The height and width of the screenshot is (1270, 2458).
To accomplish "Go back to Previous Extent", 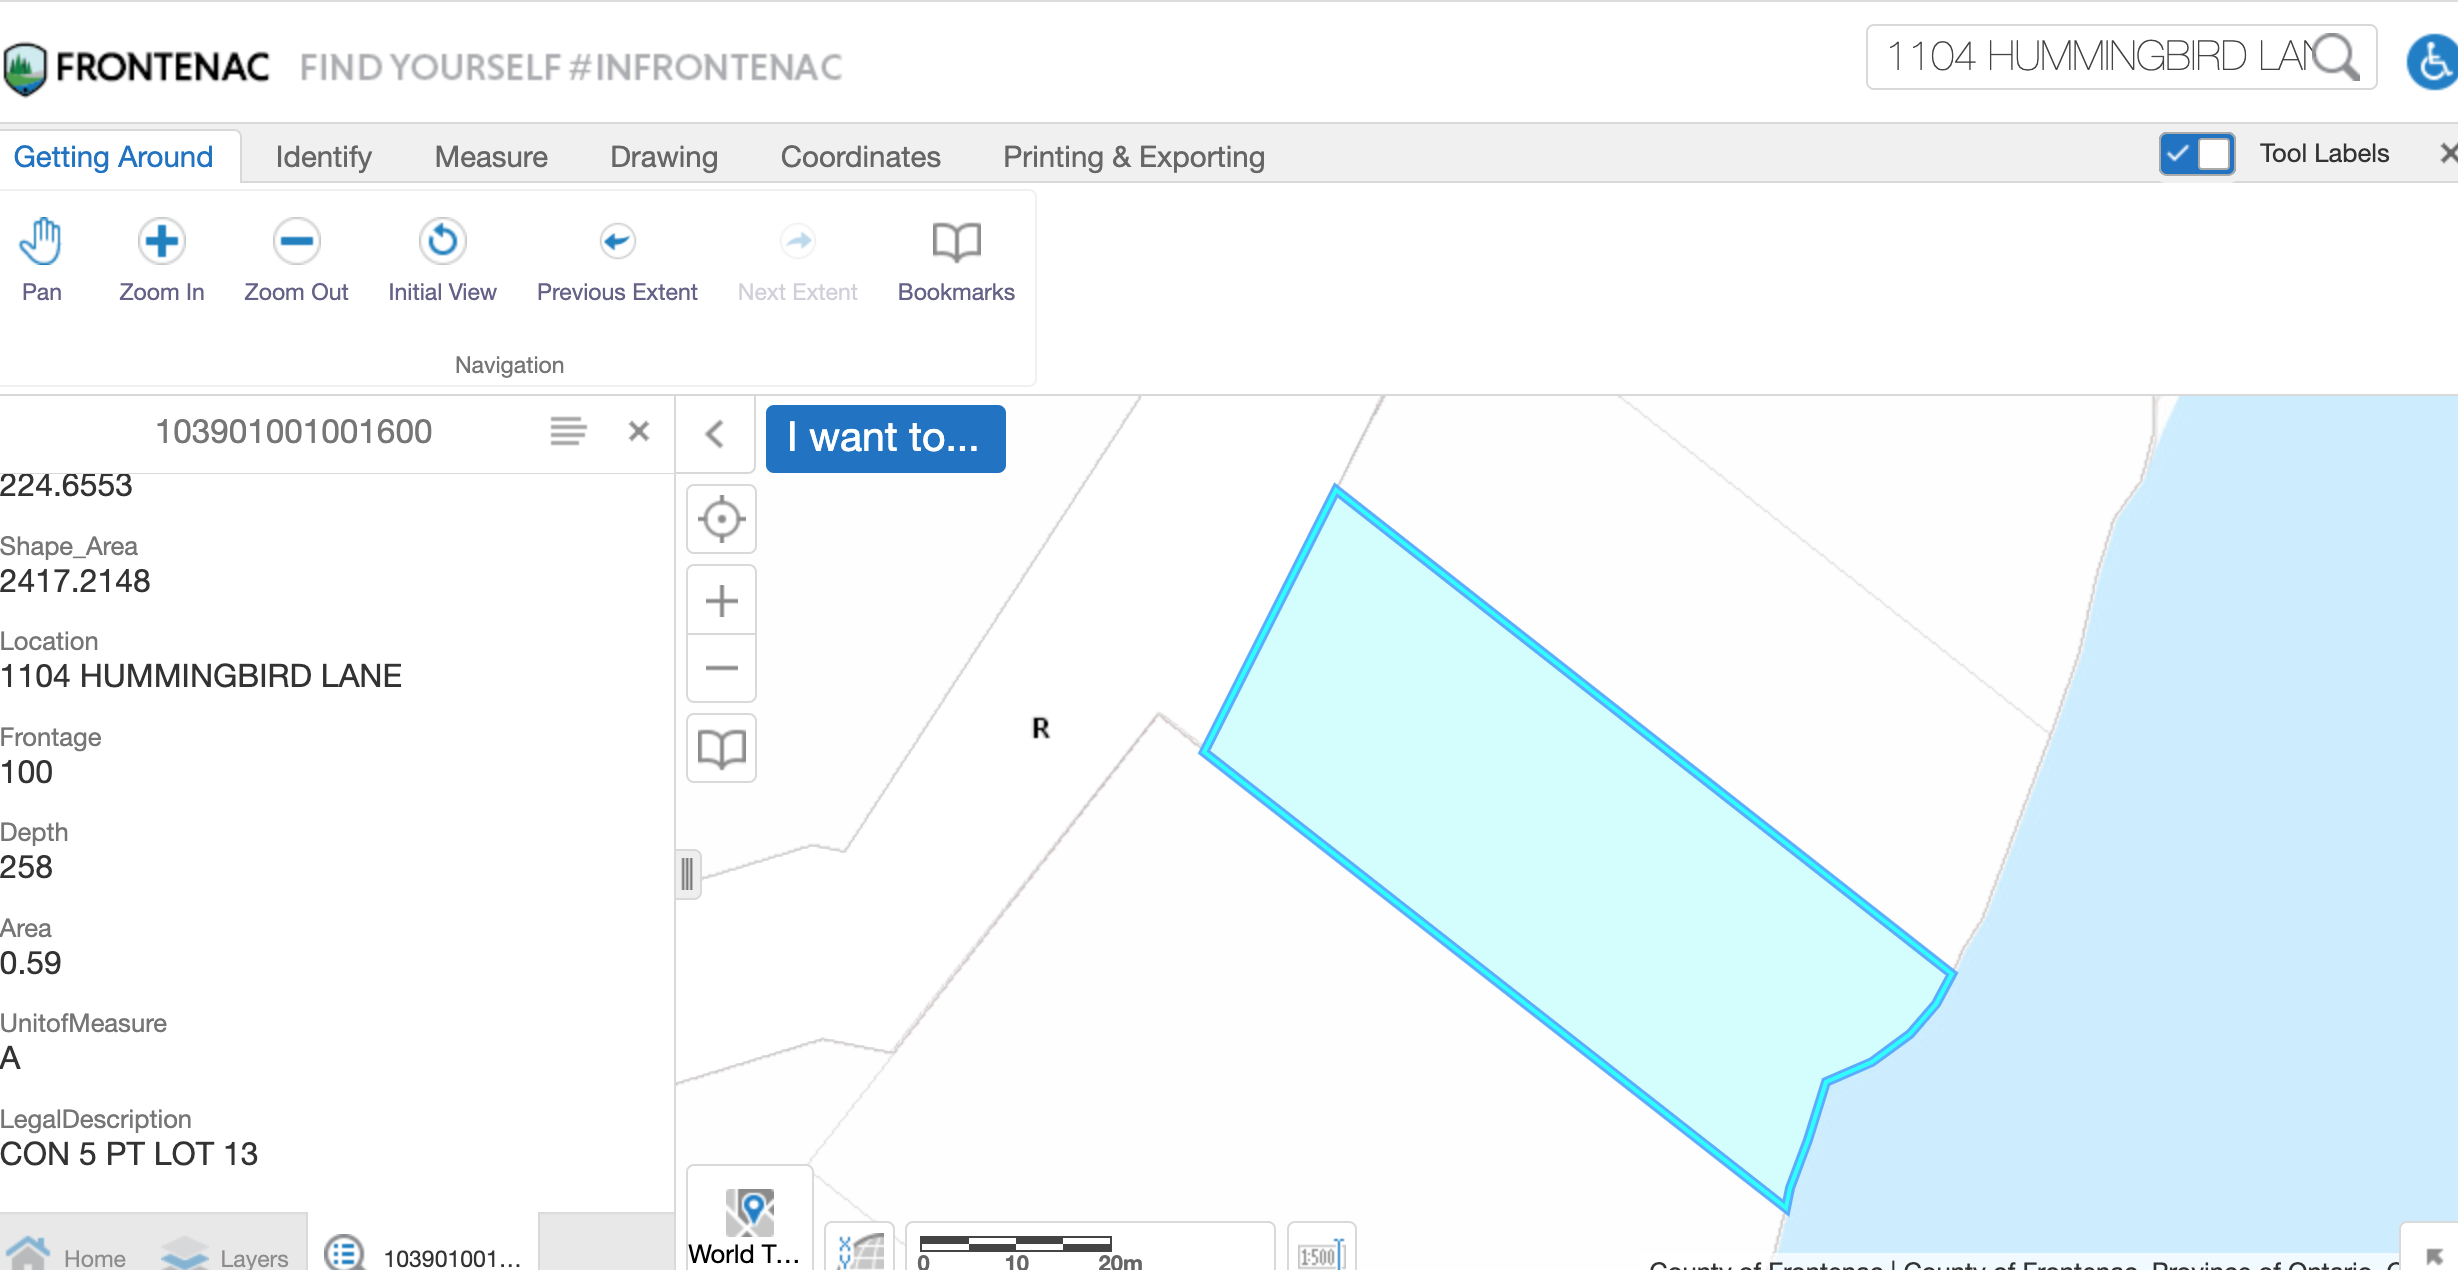I will [617, 259].
